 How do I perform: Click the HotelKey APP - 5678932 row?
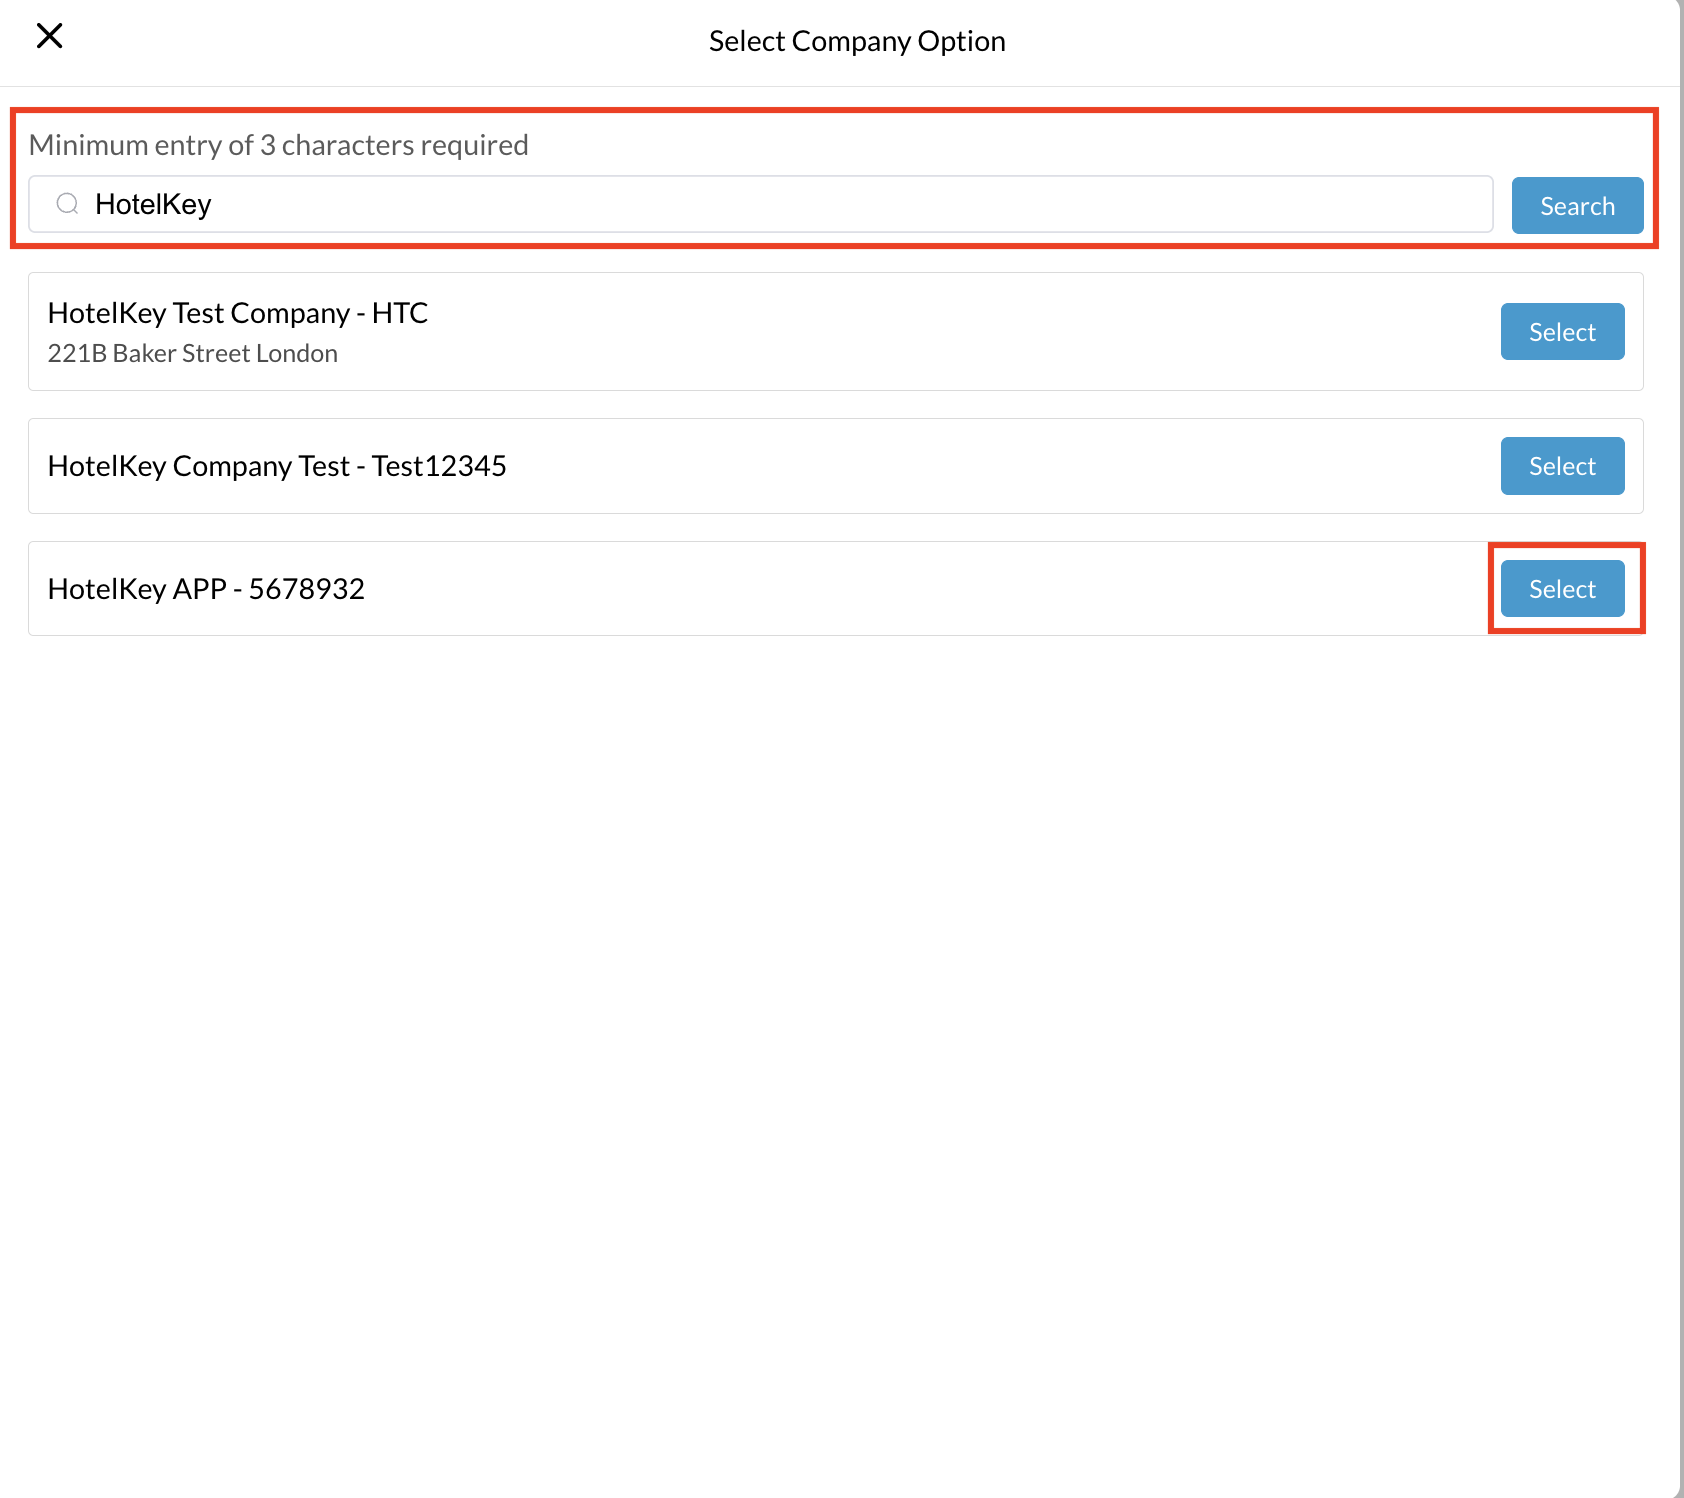(700, 589)
